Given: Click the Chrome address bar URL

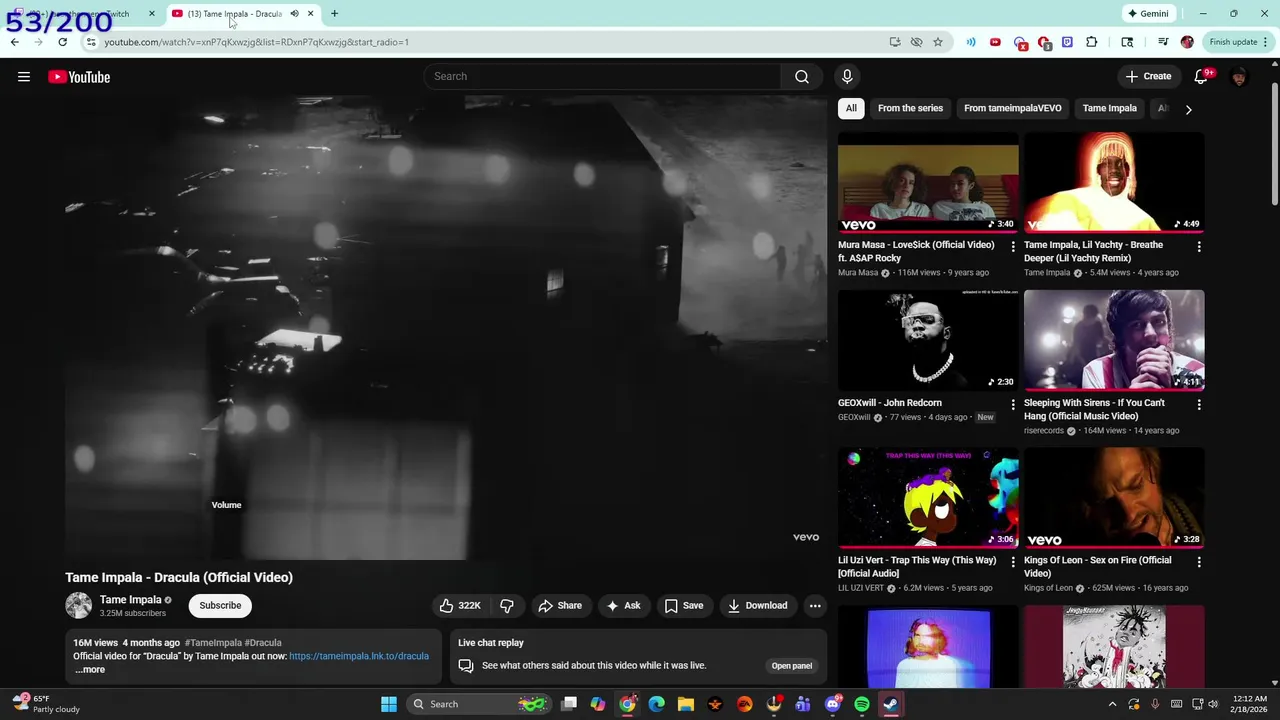Looking at the screenshot, I should [x=257, y=42].
